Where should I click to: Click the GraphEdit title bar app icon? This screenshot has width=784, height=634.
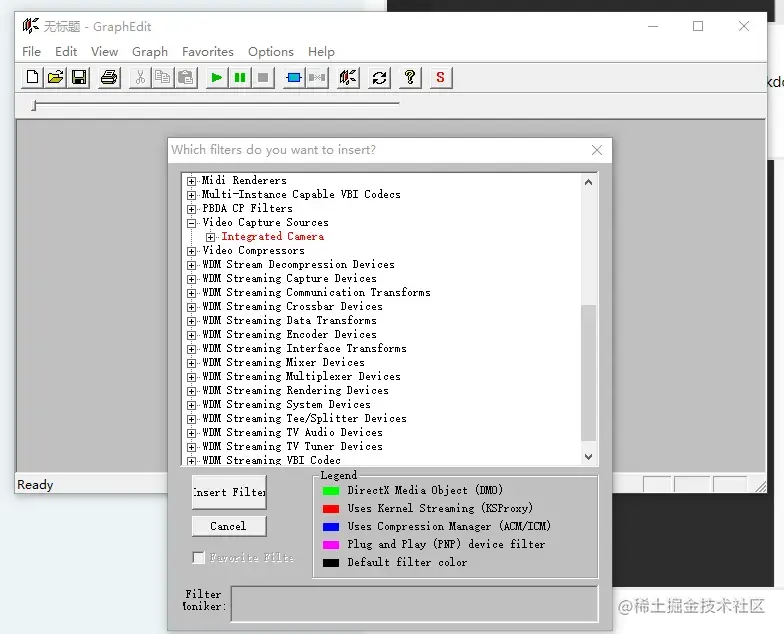coord(30,26)
